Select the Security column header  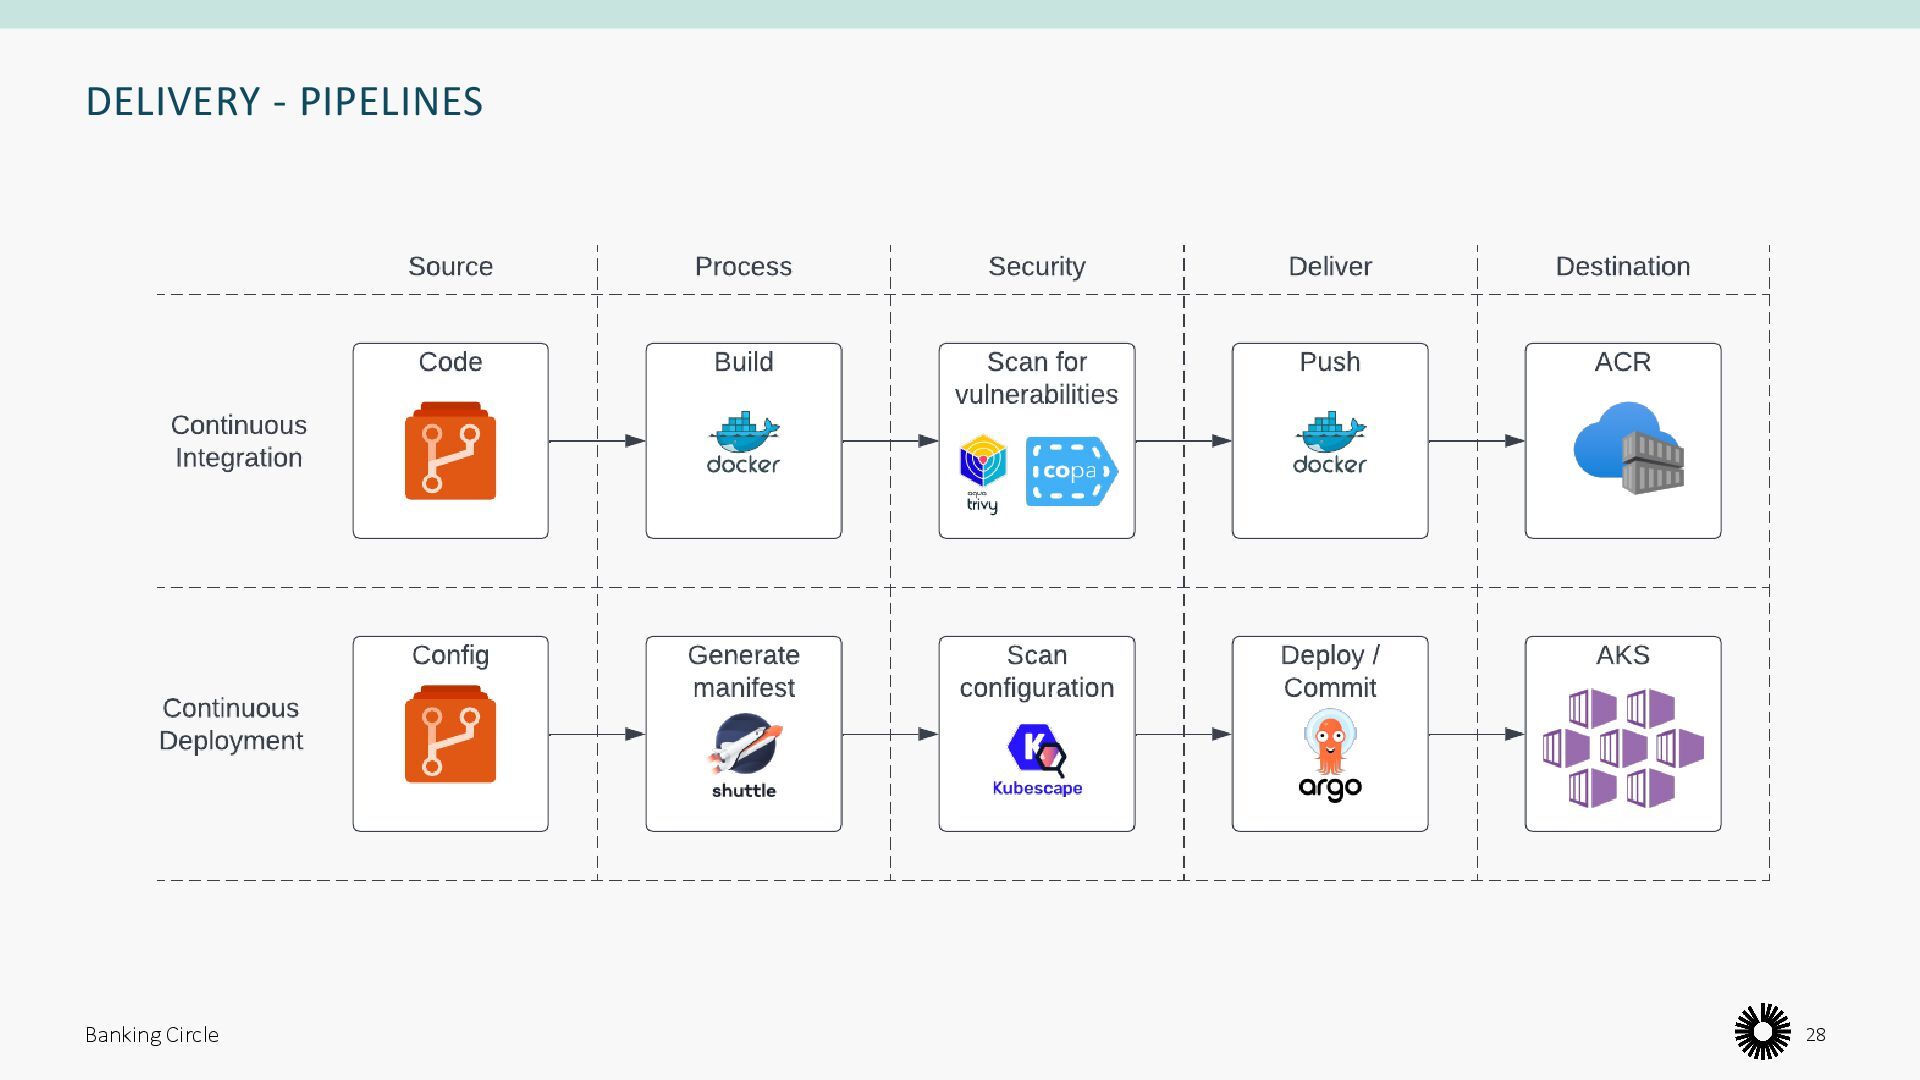[1037, 266]
